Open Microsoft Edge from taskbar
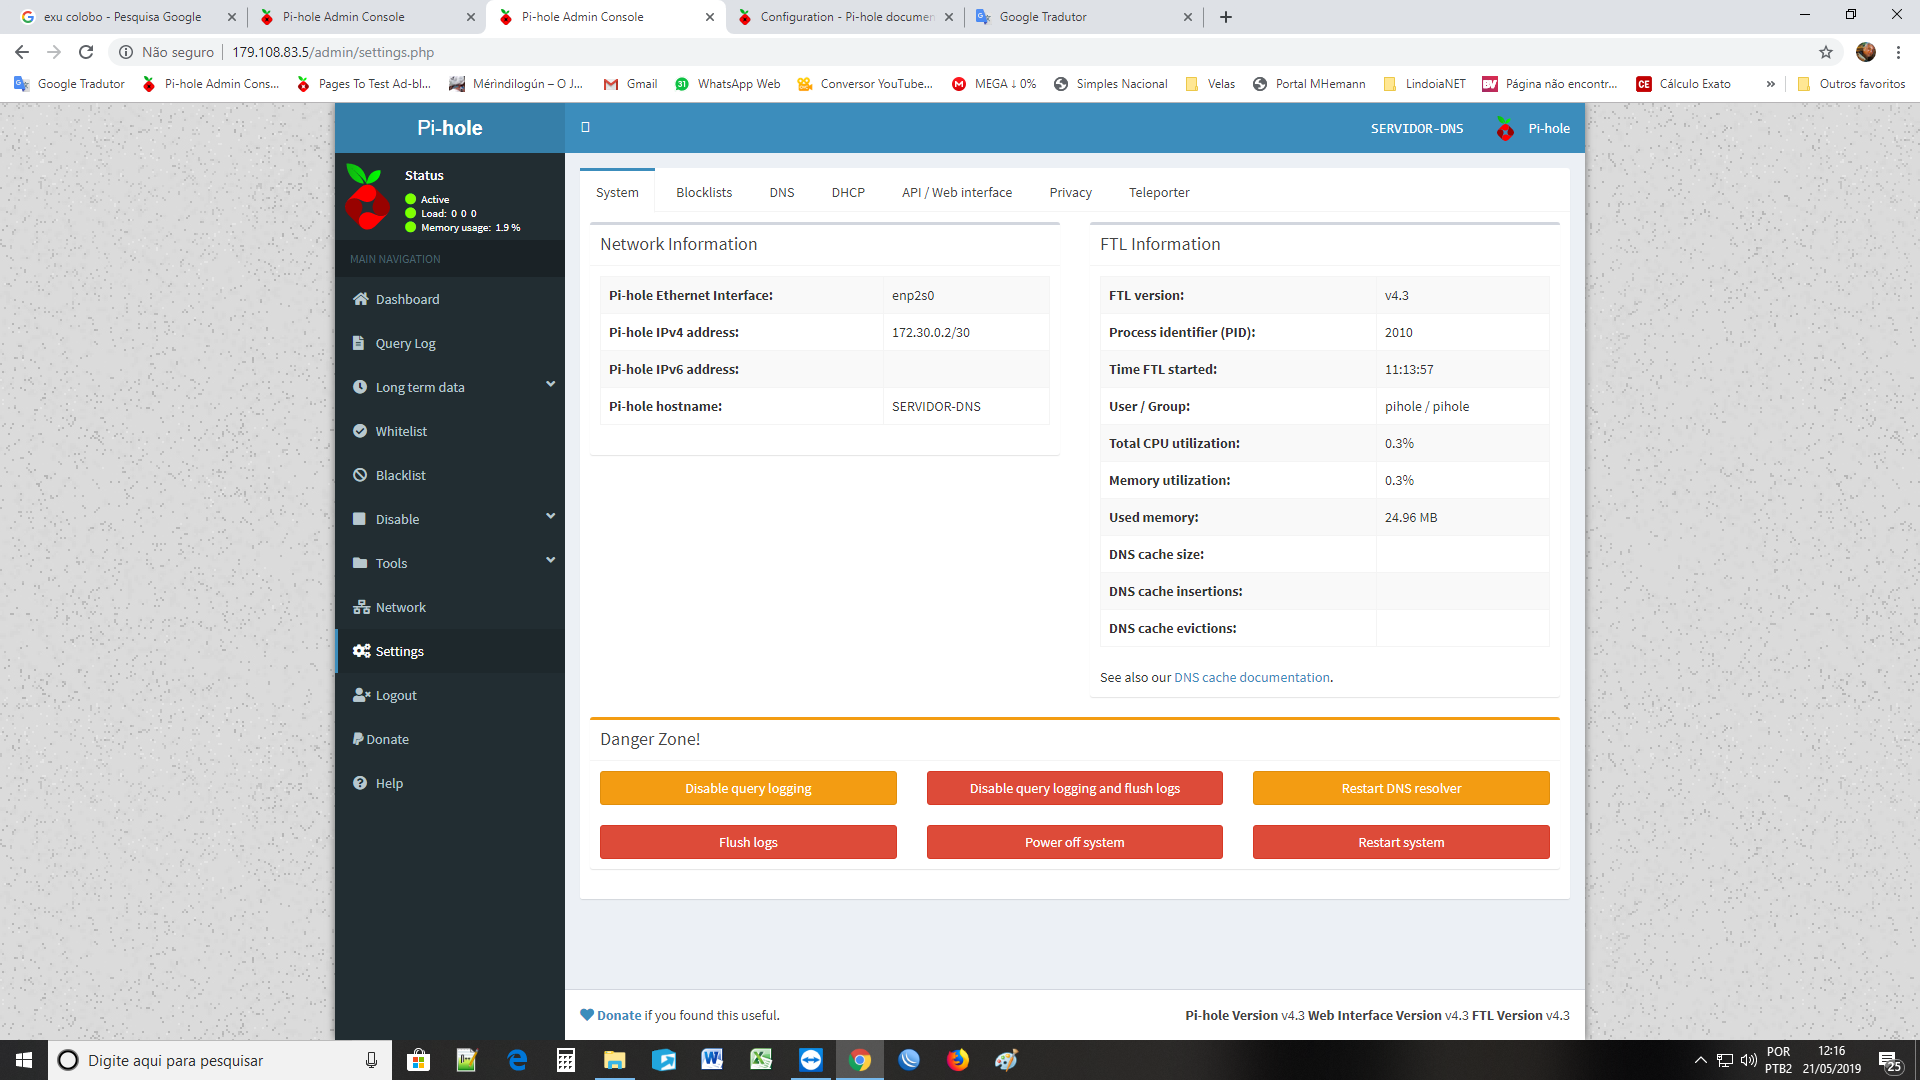This screenshot has width=1920, height=1080. (517, 1060)
